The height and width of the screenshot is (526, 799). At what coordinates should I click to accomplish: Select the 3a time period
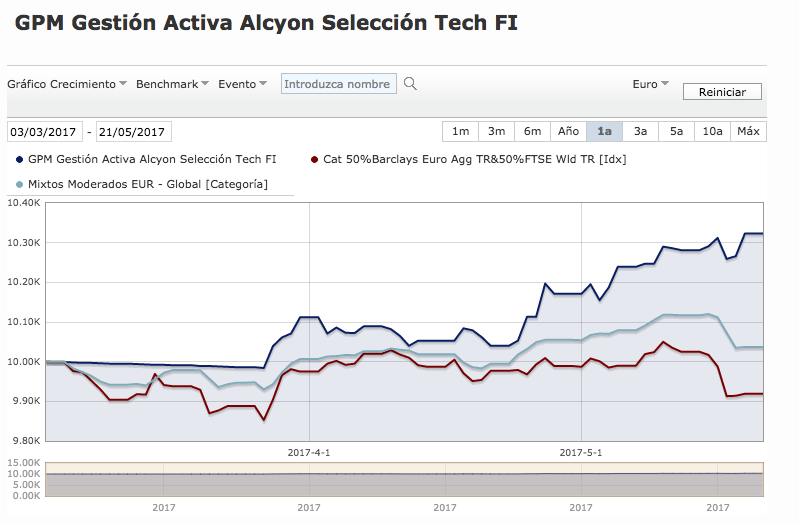[640, 131]
